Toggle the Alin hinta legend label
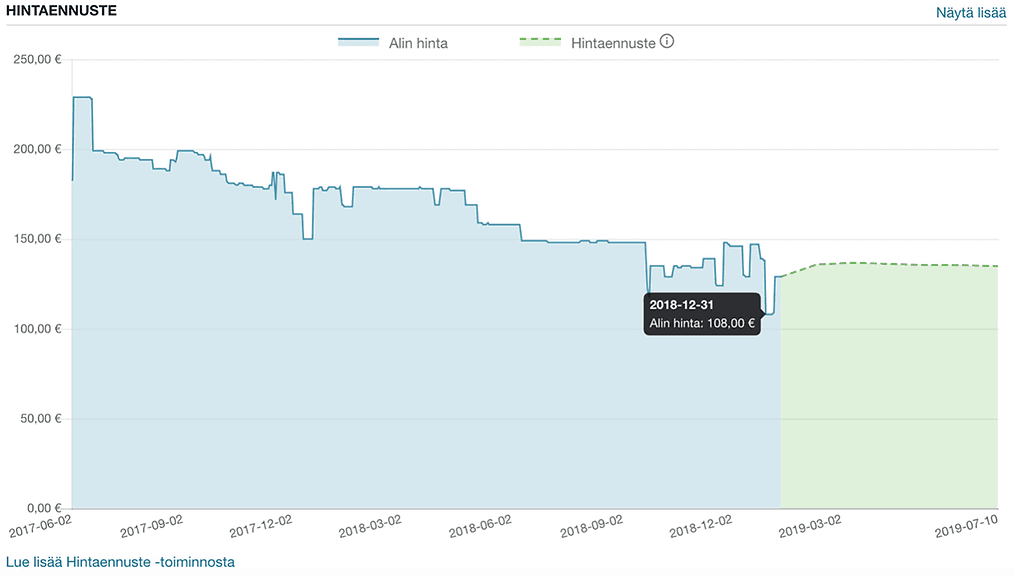 418,43
